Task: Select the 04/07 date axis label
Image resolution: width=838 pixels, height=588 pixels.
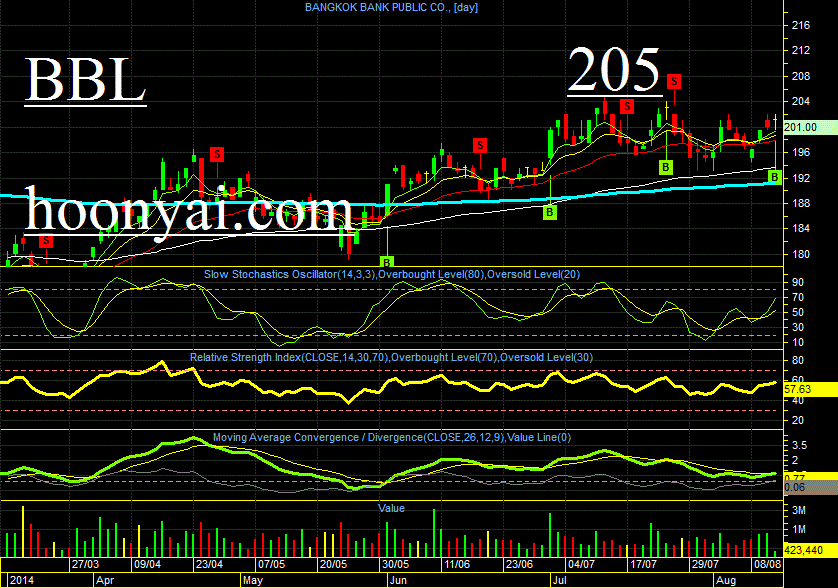Action: [581, 564]
